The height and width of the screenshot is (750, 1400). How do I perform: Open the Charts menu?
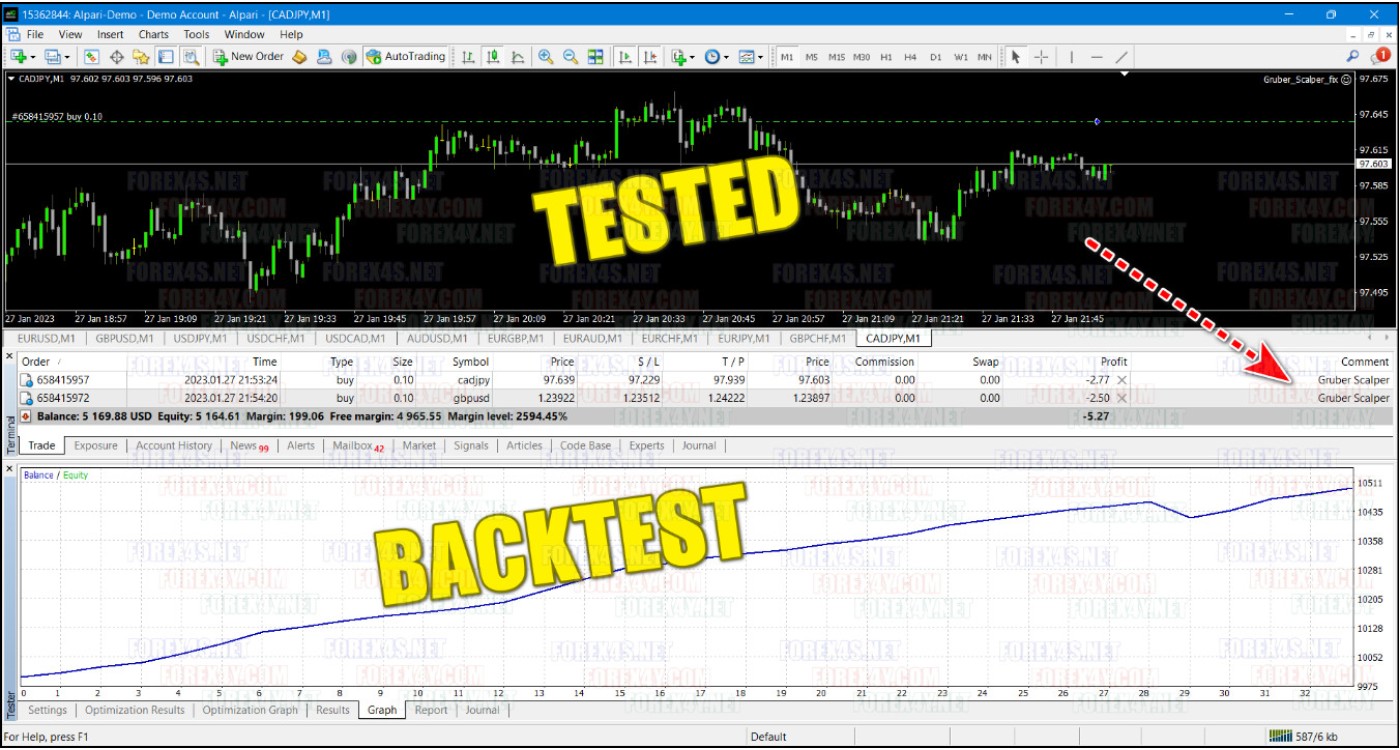[x=153, y=34]
